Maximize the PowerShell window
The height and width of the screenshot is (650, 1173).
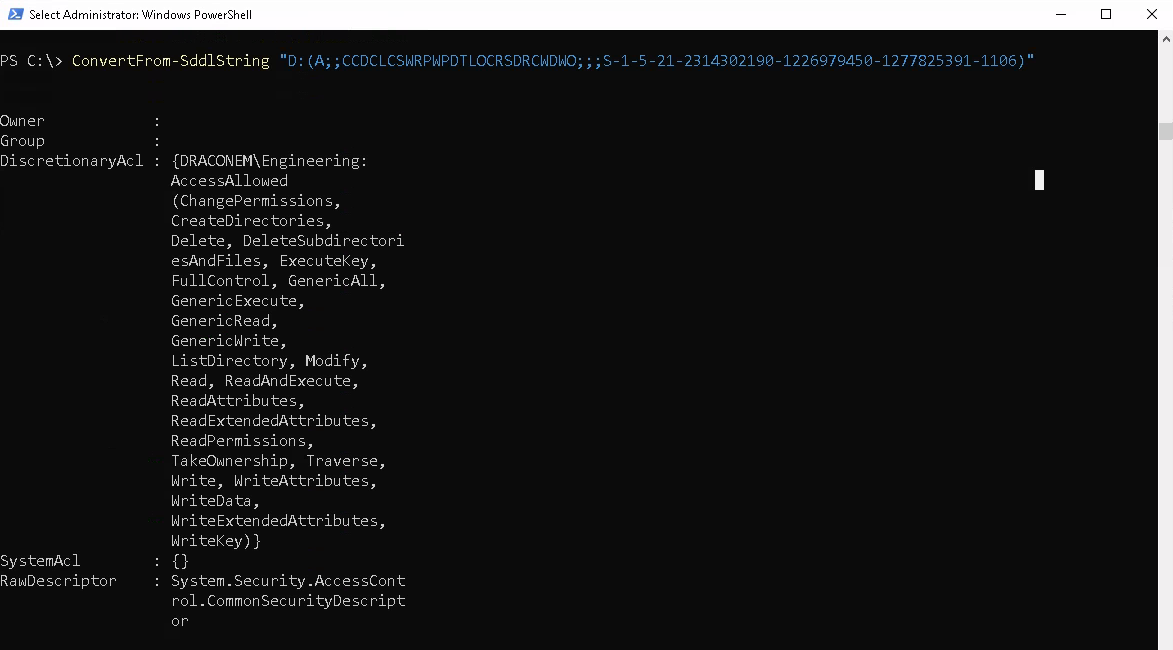point(1106,14)
